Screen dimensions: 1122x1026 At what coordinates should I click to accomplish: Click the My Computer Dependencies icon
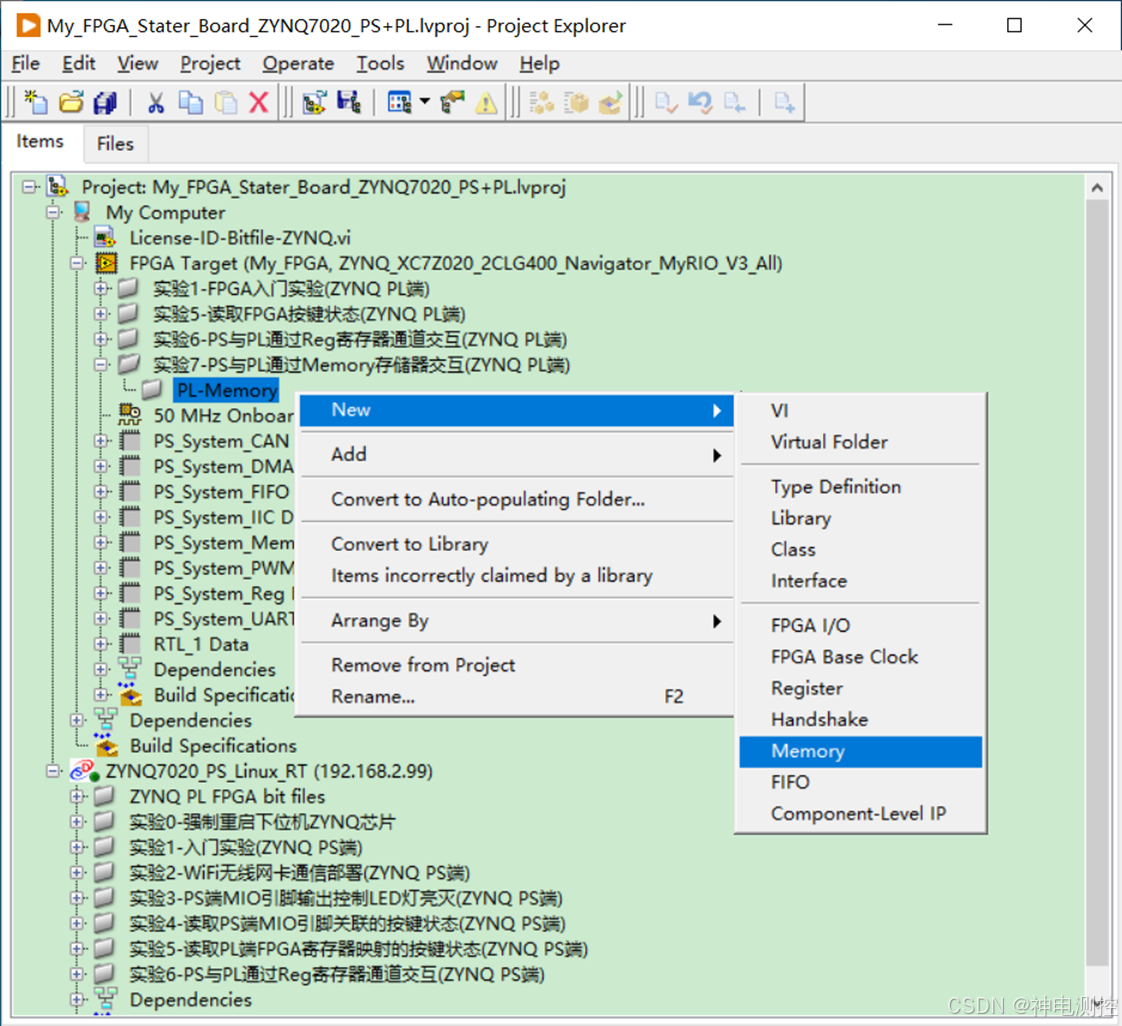coord(105,719)
